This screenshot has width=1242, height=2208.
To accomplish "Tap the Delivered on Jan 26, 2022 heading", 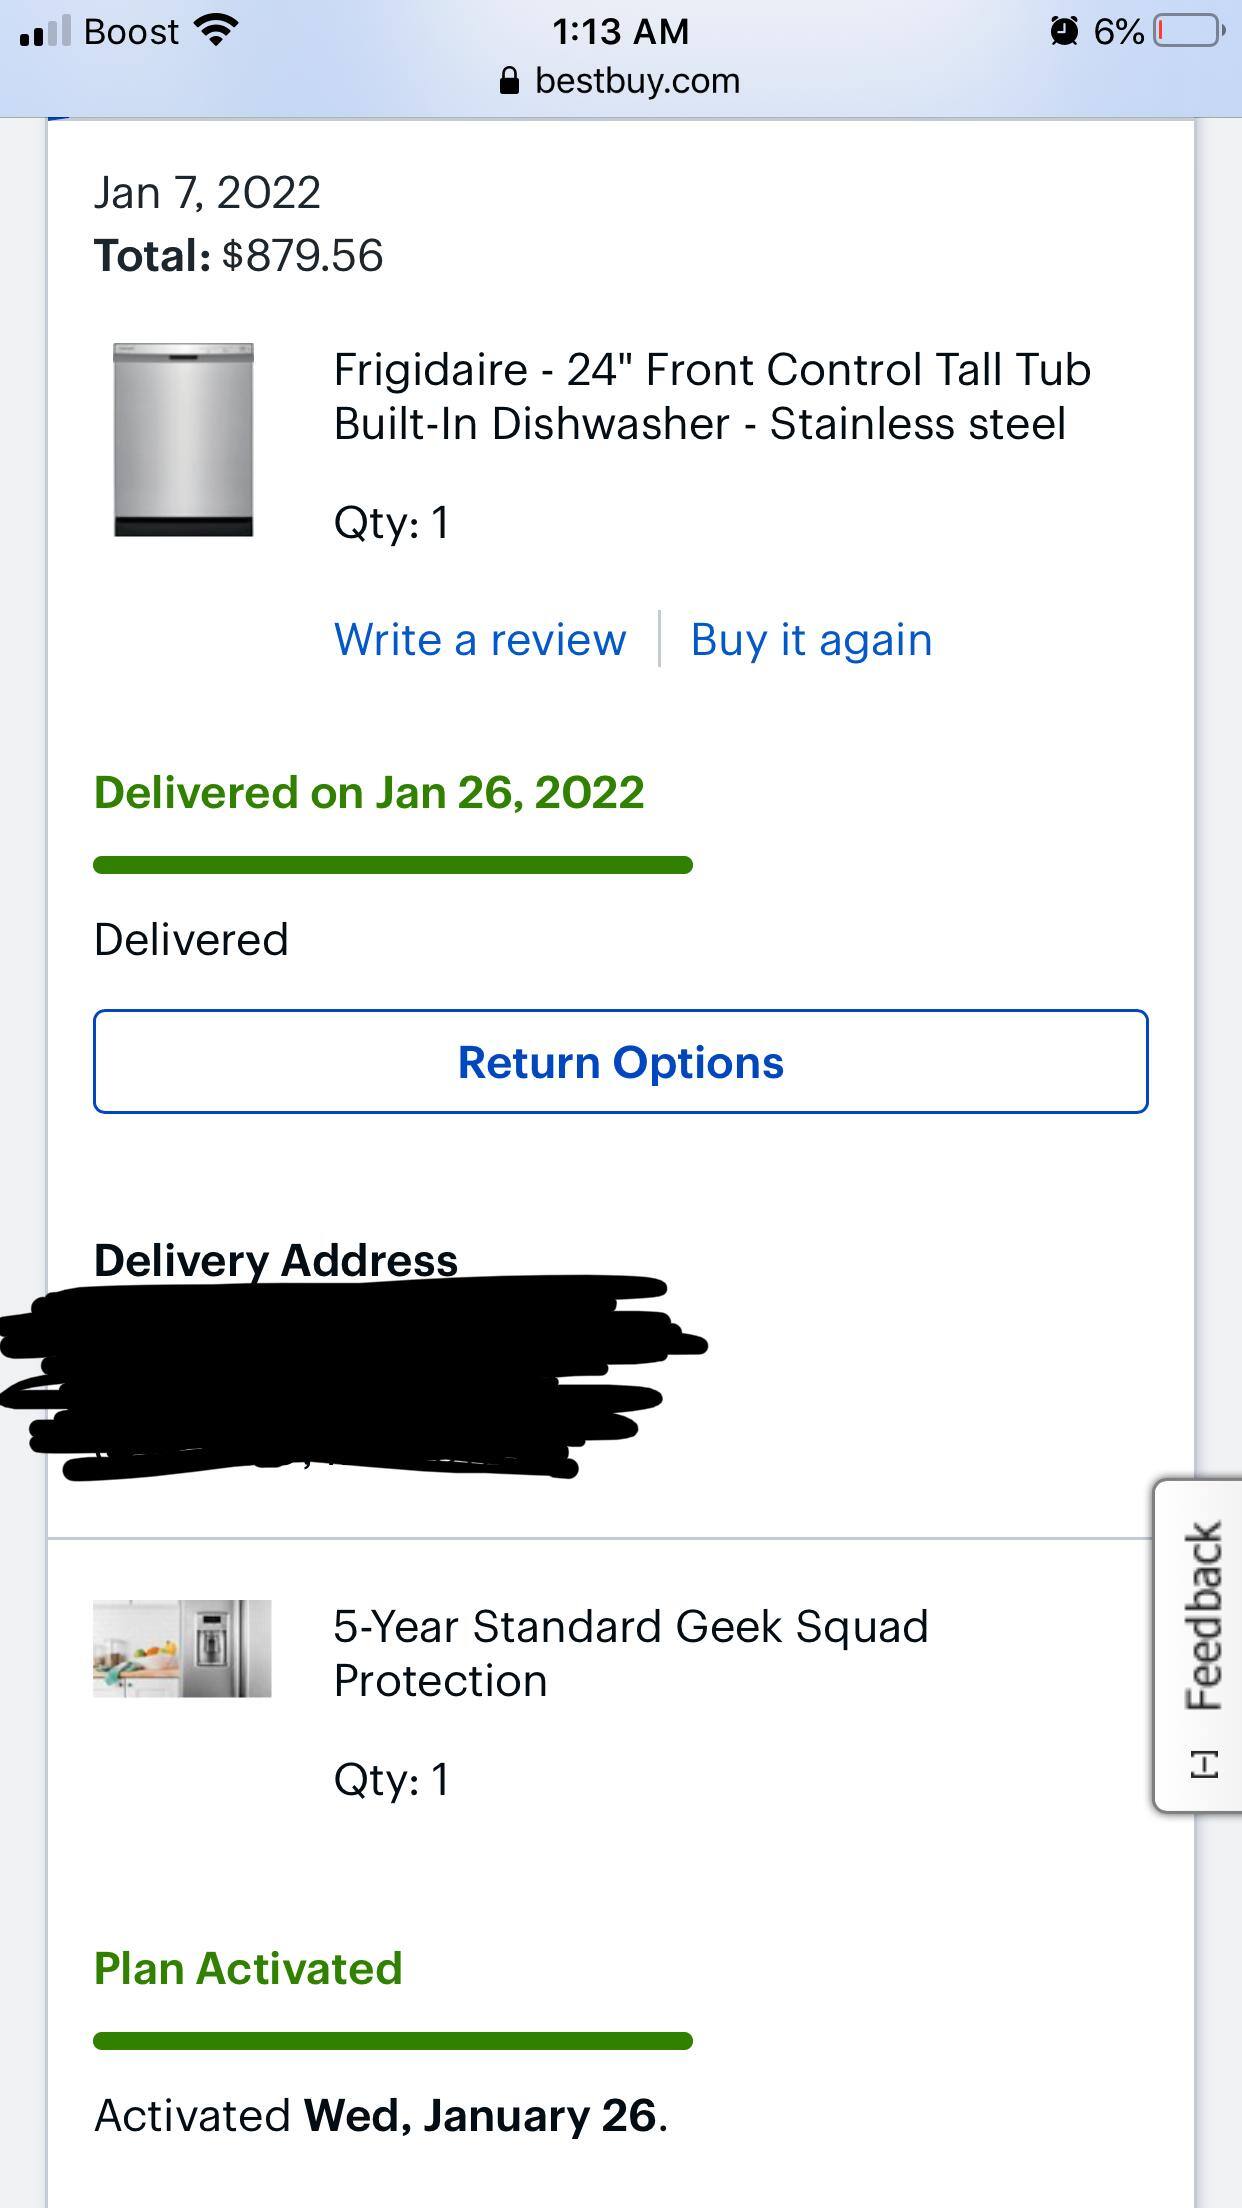I will [369, 792].
